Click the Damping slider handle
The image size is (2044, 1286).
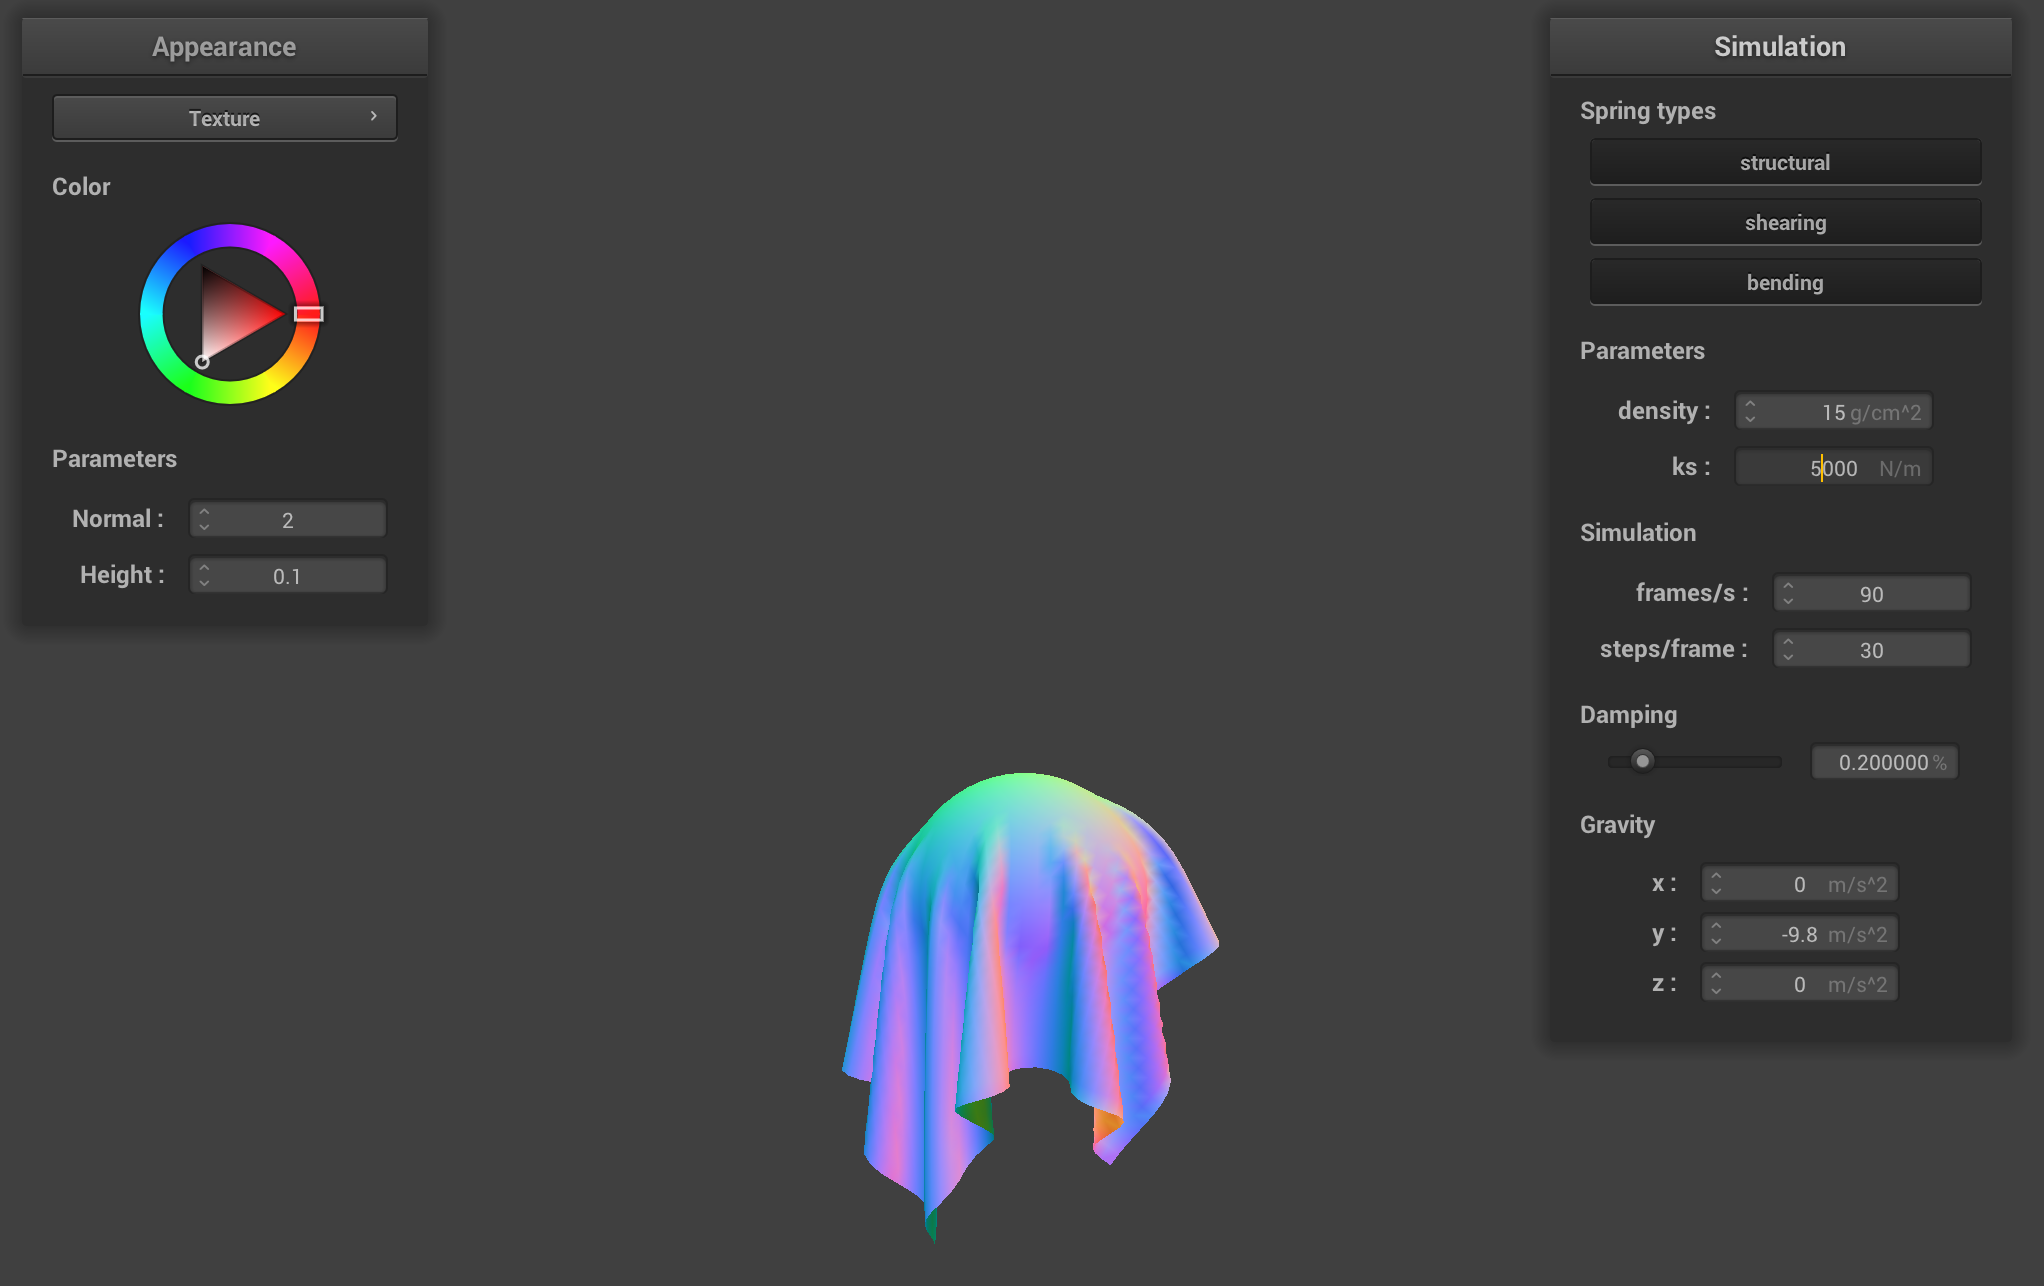tap(1642, 762)
